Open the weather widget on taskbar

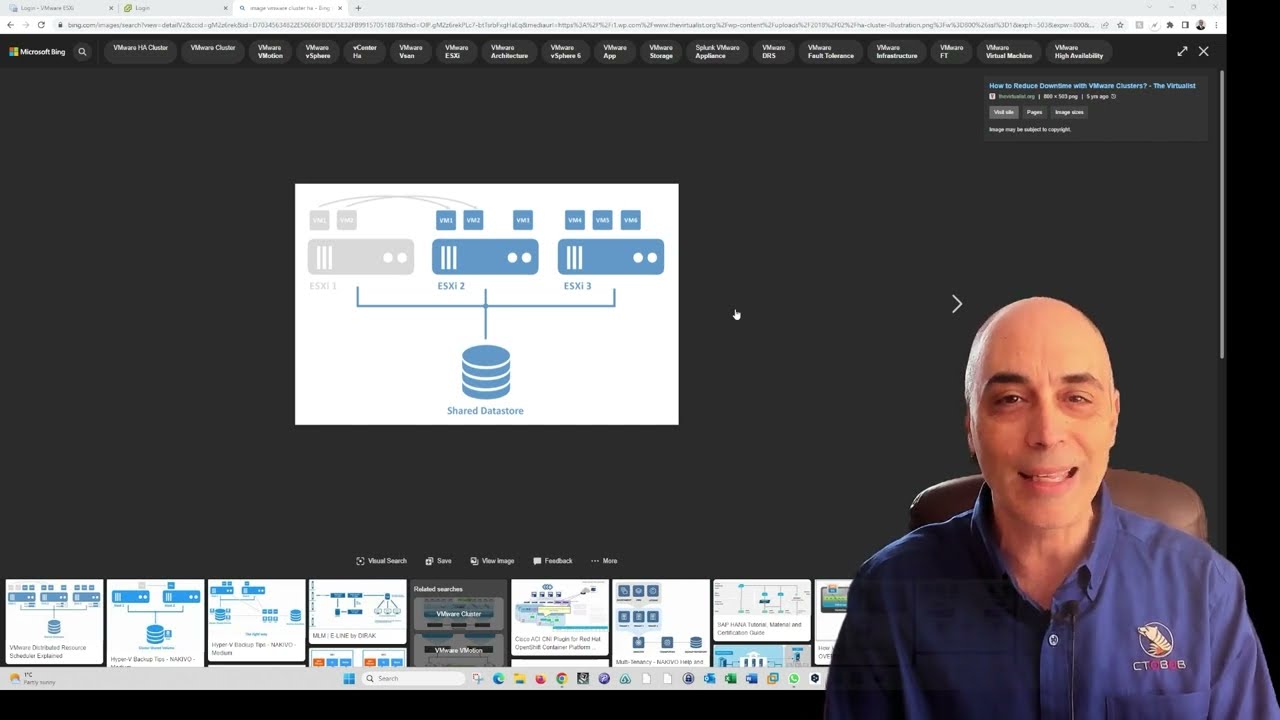pos(32,678)
